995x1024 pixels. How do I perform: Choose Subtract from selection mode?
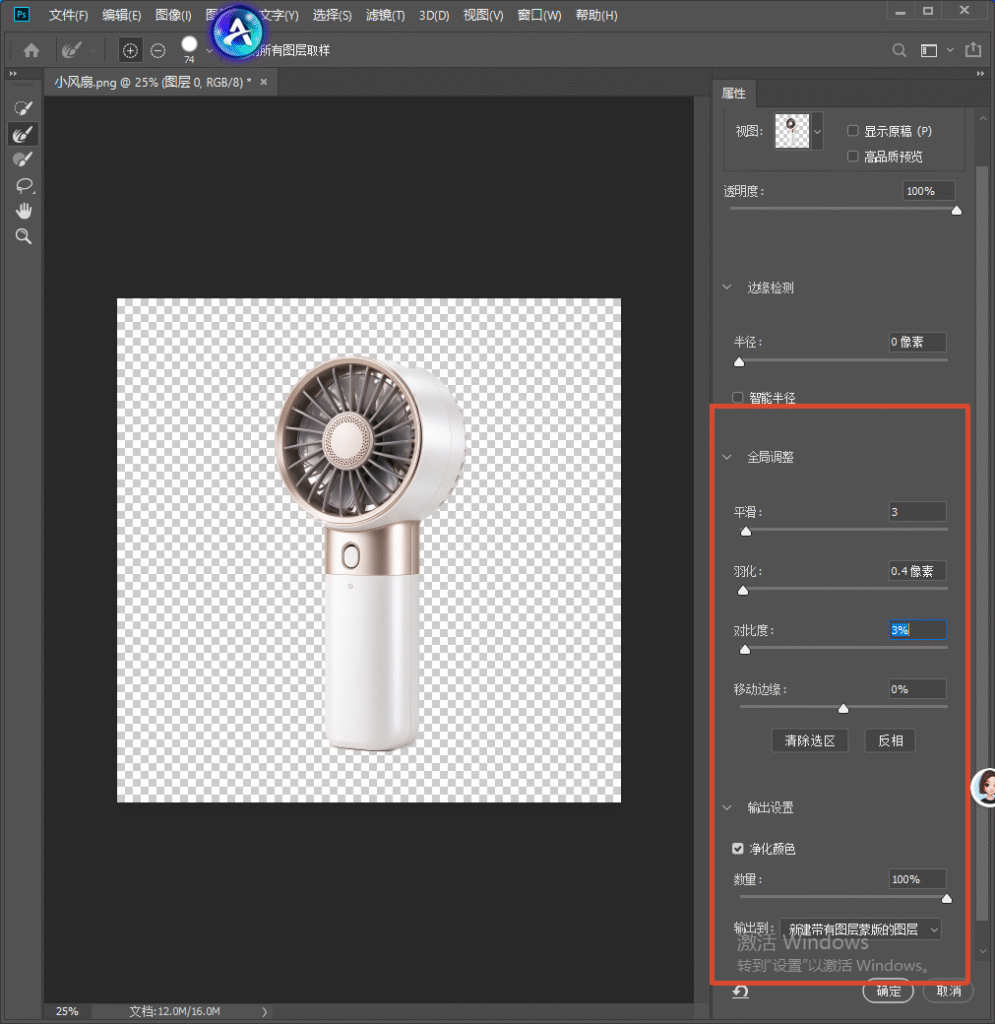[158, 50]
